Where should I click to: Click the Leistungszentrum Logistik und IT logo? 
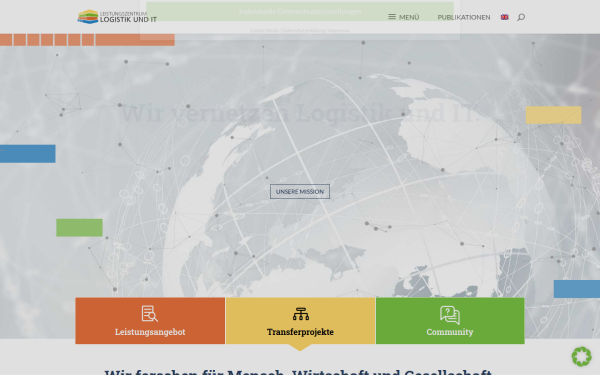coord(117,17)
